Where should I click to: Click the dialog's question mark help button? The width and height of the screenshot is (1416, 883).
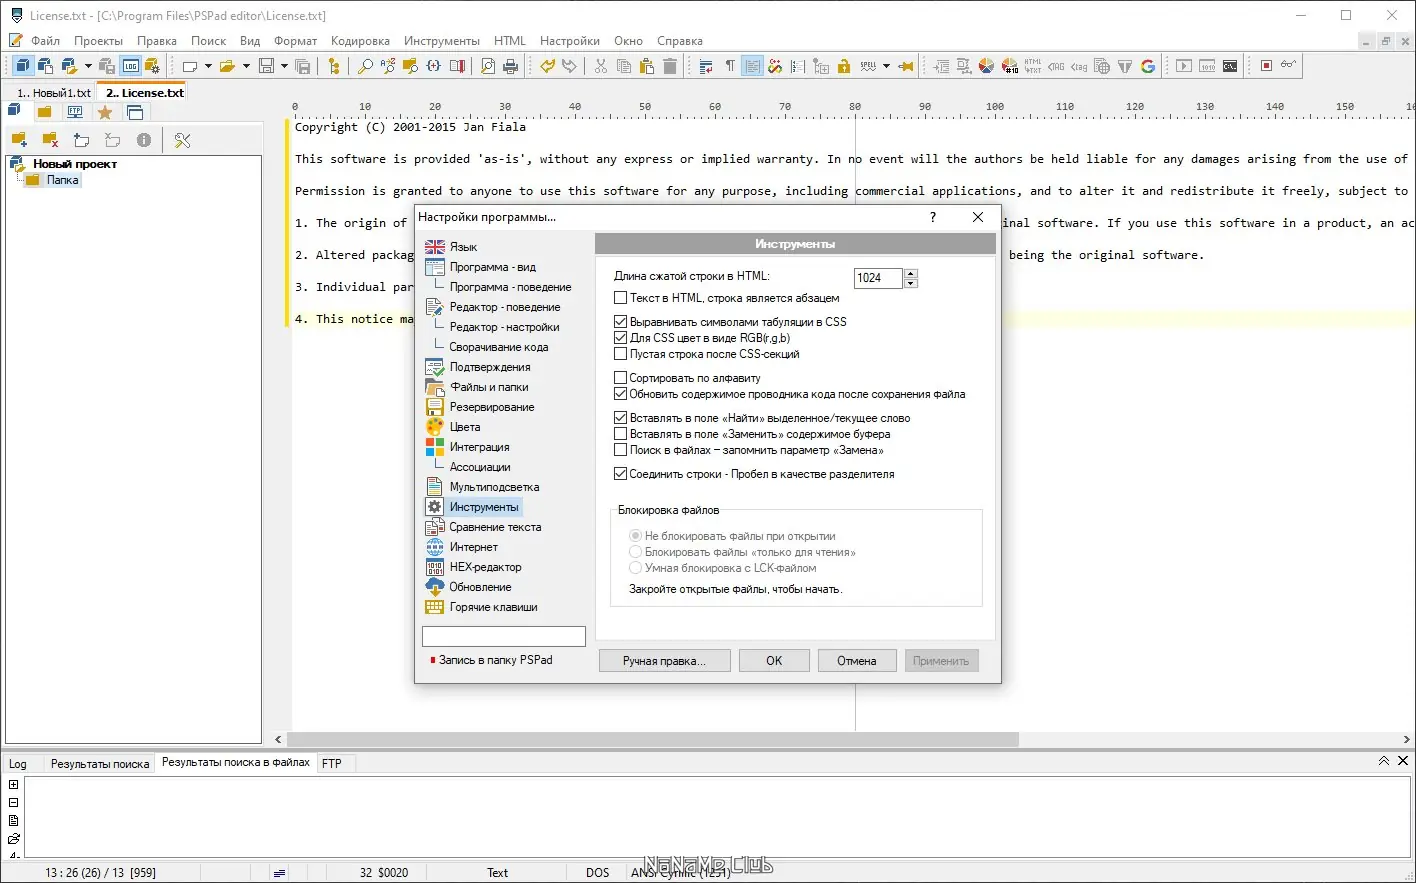933,217
